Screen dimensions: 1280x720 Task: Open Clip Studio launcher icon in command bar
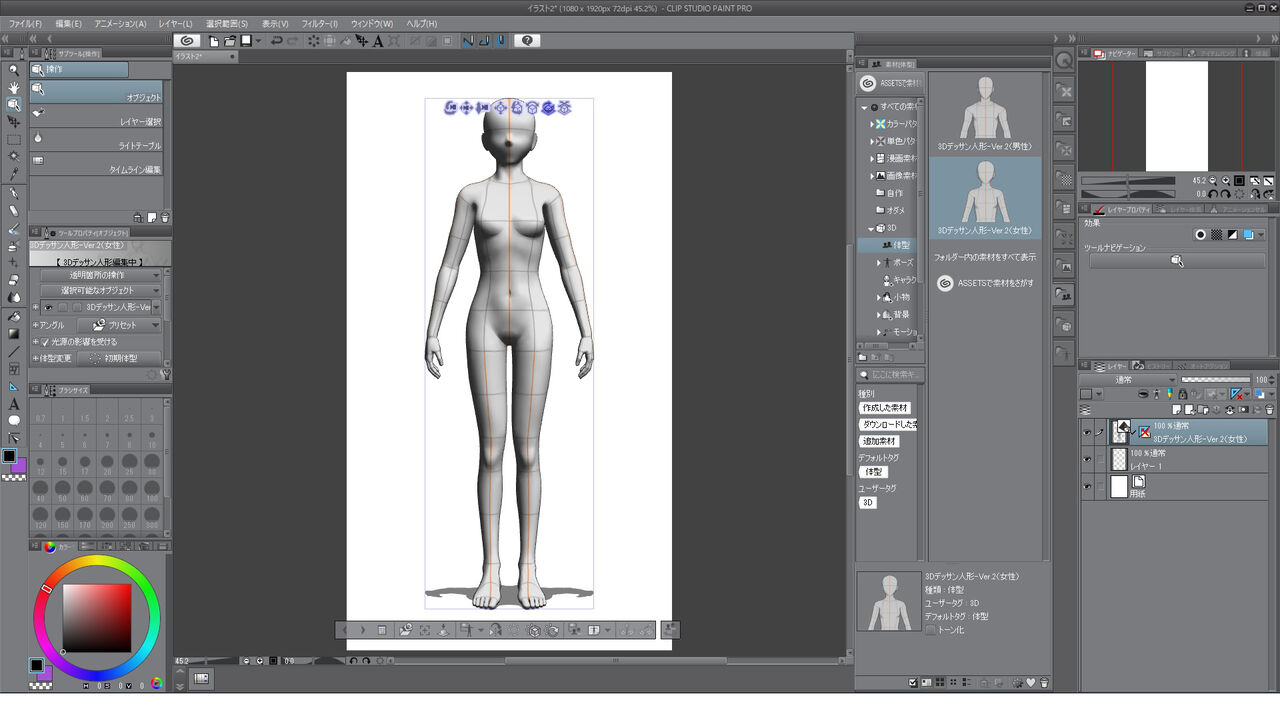(186, 41)
